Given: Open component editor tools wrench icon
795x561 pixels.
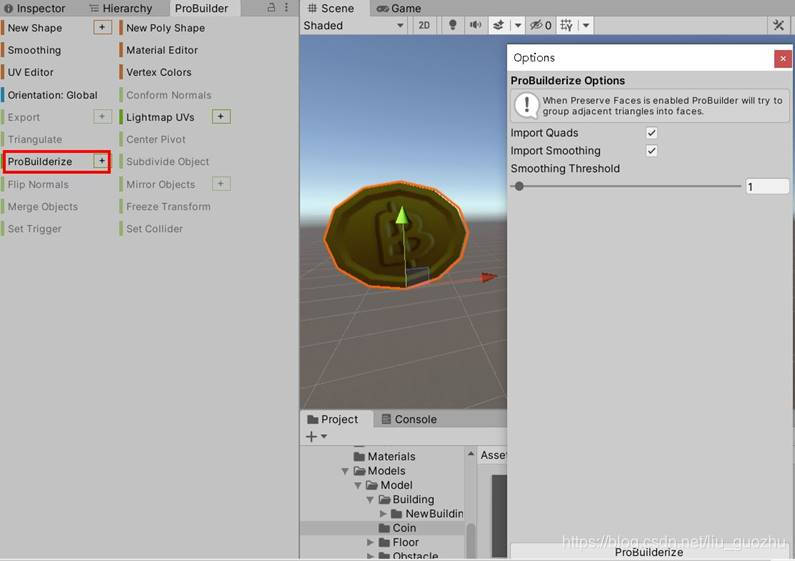Looking at the screenshot, I should 778,25.
